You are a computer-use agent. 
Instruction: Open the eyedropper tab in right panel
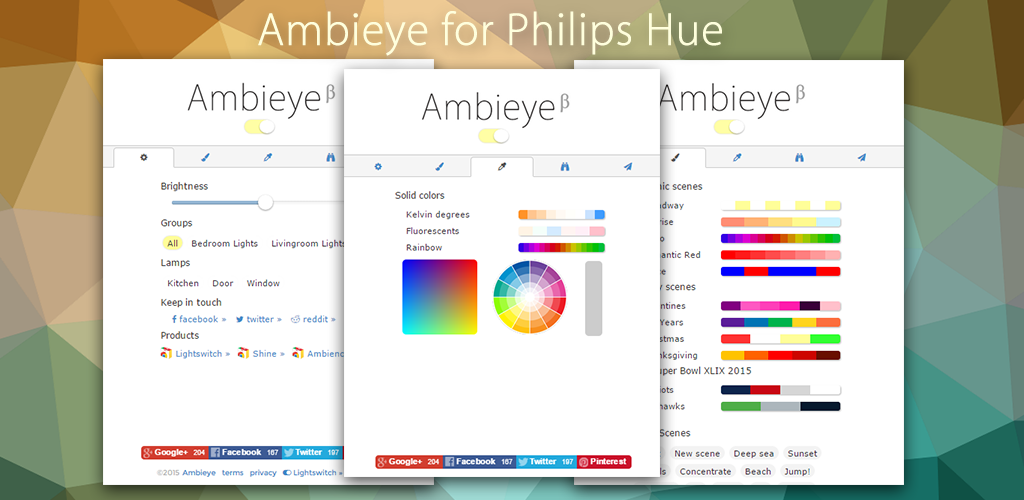click(737, 157)
